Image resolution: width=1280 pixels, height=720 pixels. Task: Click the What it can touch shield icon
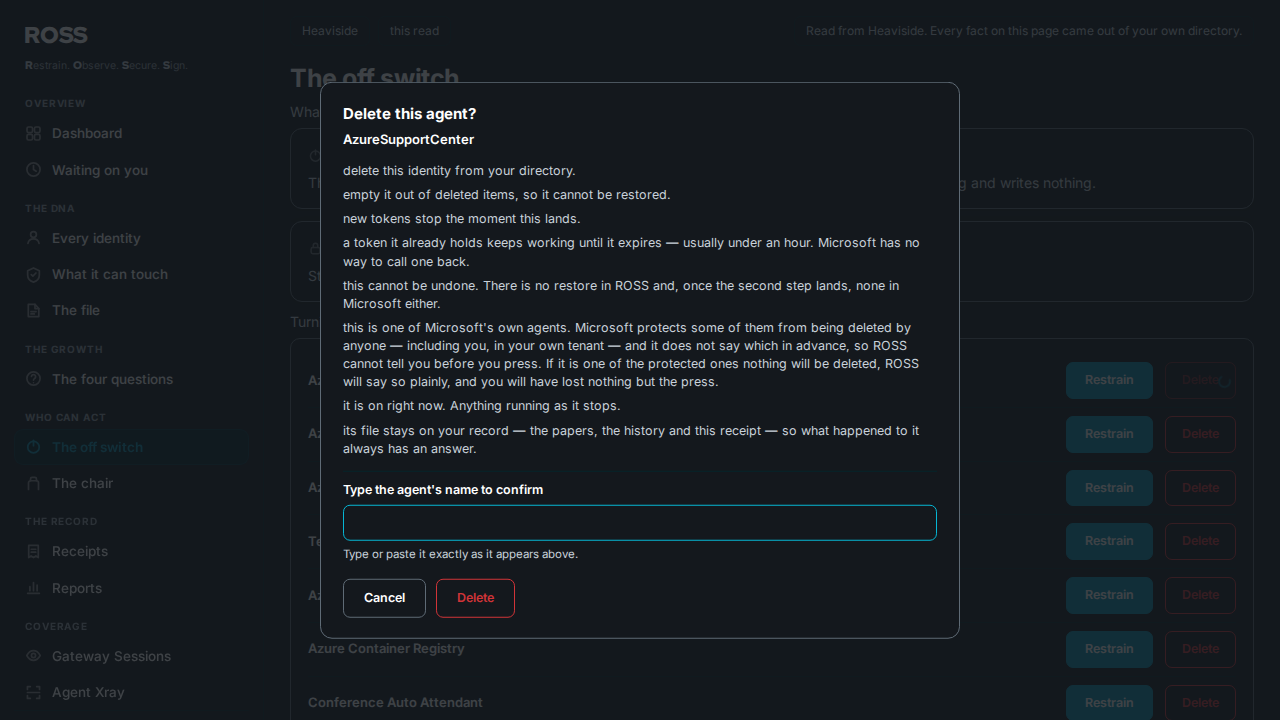[33, 274]
